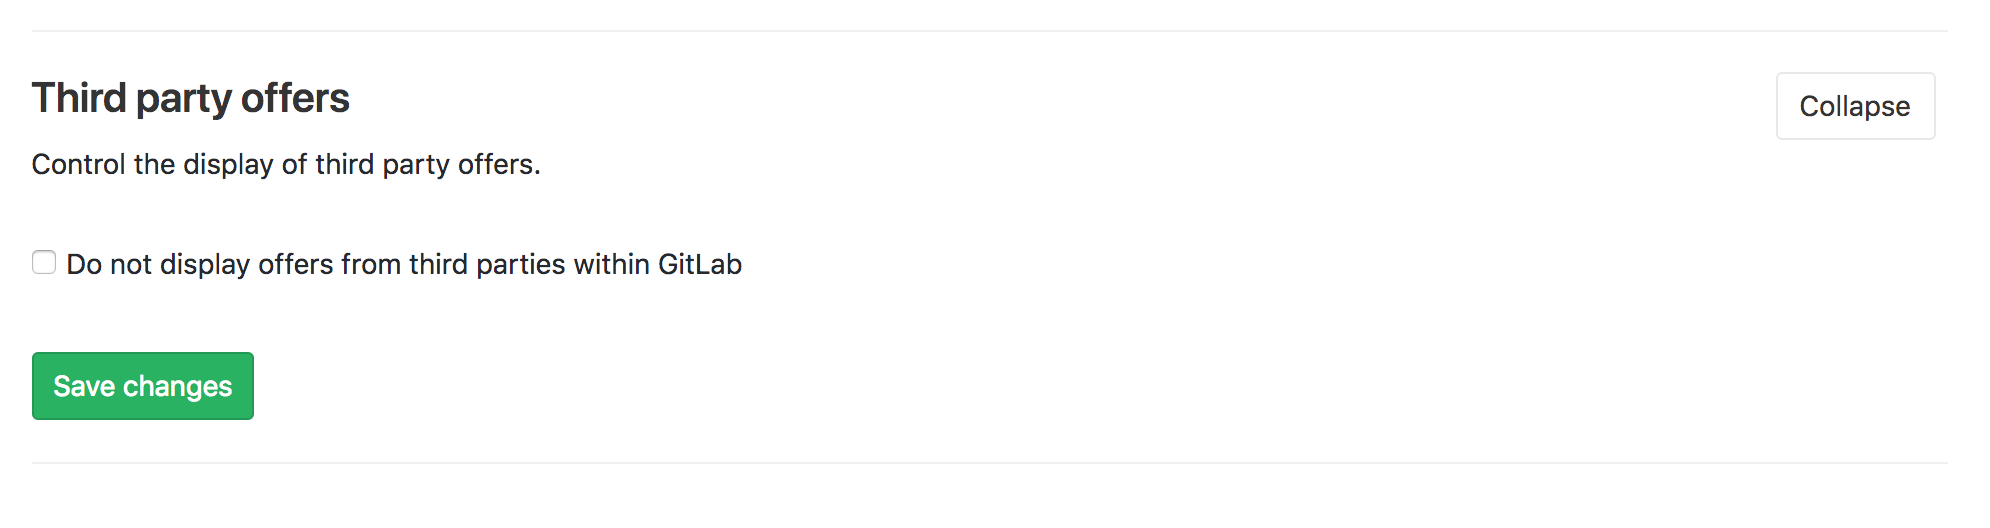The width and height of the screenshot is (1990, 528).
Task: Click the word GitLab in the checkbox label
Action: [x=700, y=264]
